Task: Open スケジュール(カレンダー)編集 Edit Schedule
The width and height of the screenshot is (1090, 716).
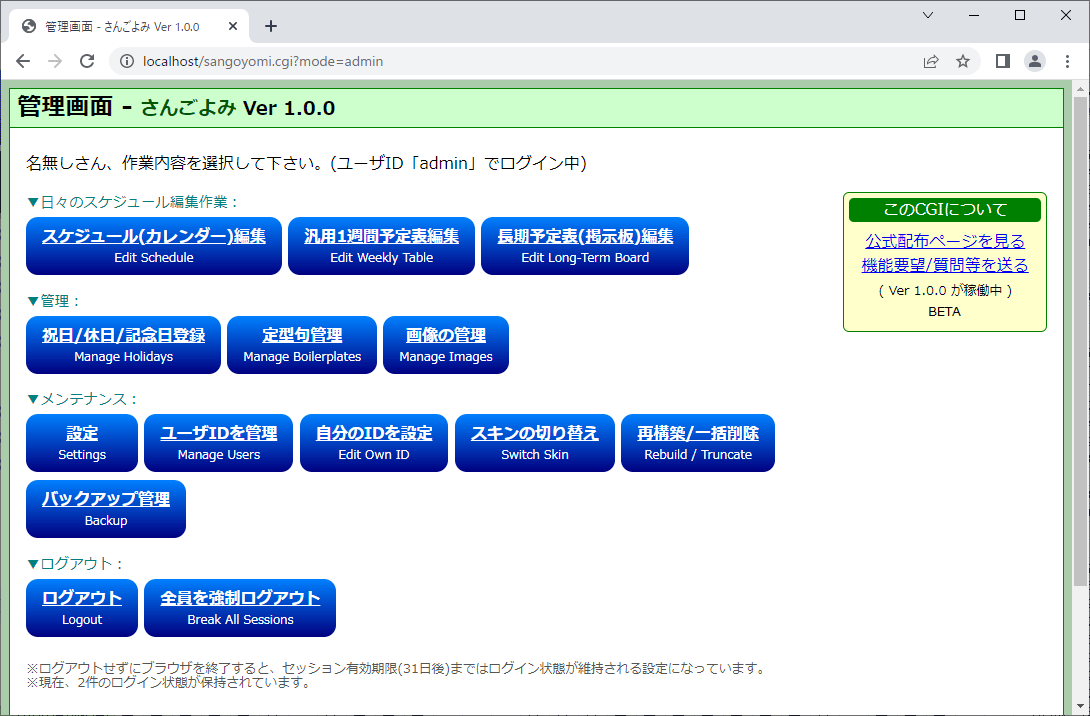Action: pyautogui.click(x=154, y=246)
